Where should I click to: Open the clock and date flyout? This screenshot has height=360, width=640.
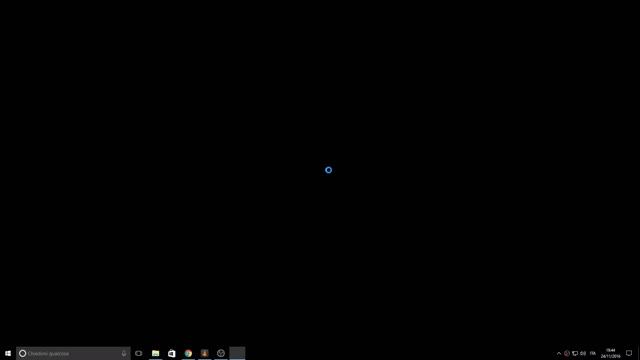611,353
